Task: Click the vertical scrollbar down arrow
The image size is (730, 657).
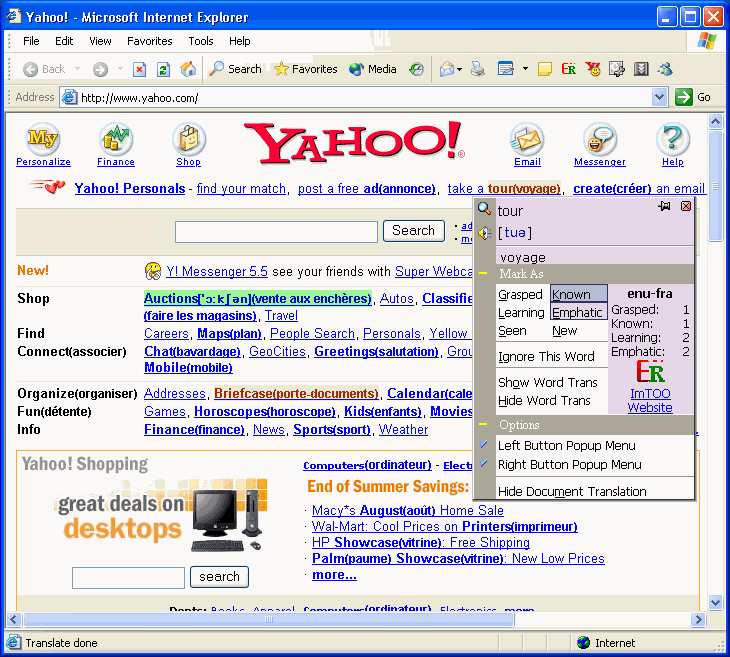Action: (x=716, y=602)
